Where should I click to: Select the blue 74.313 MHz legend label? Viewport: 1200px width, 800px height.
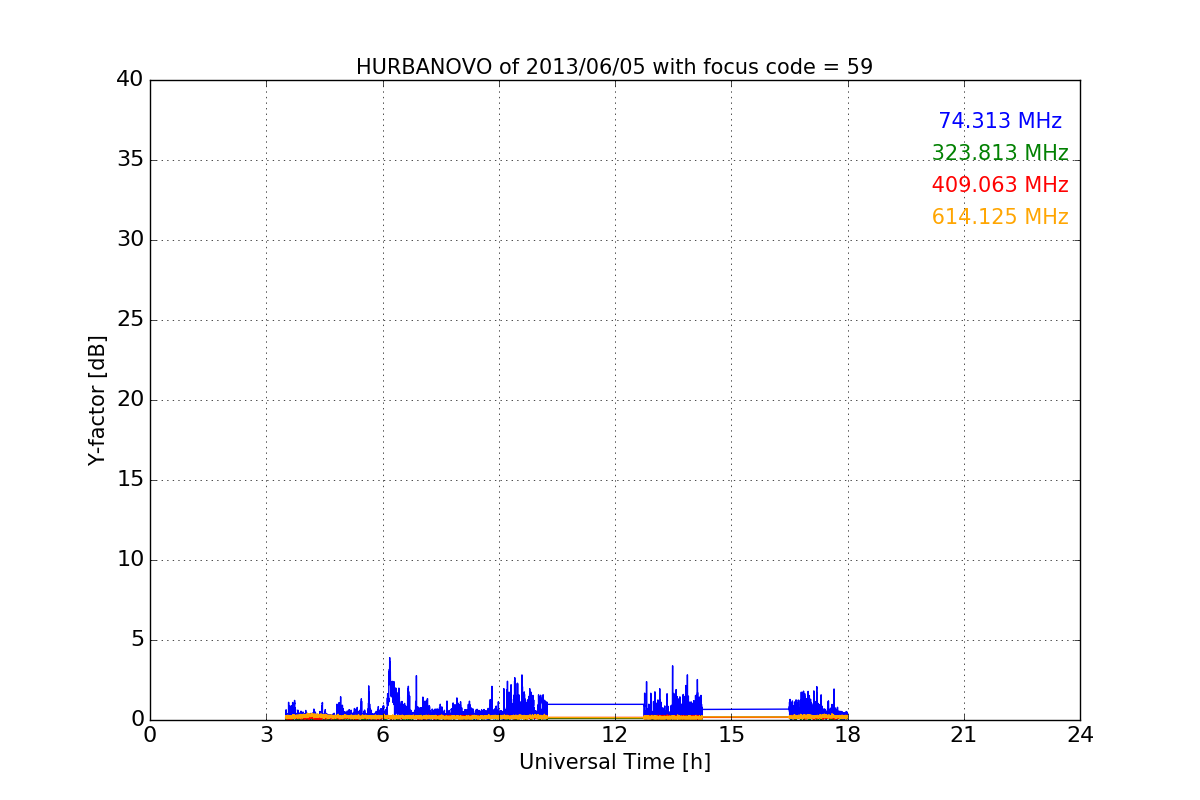[x=1000, y=121]
